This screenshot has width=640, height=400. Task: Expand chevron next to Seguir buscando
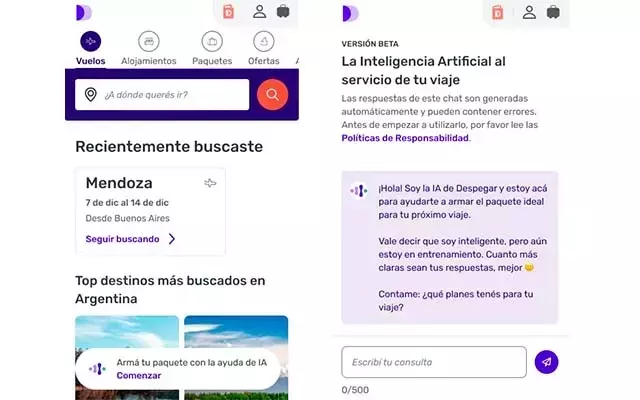pos(172,239)
